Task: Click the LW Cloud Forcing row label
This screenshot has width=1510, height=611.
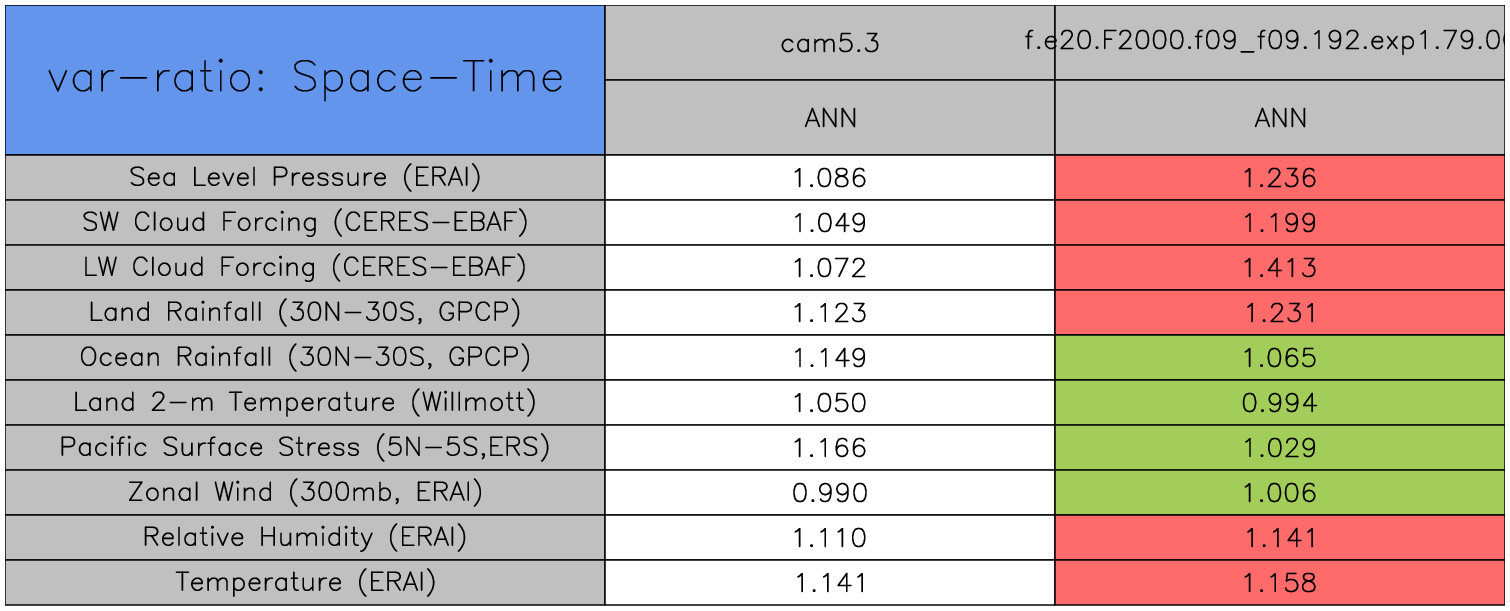Action: point(305,268)
